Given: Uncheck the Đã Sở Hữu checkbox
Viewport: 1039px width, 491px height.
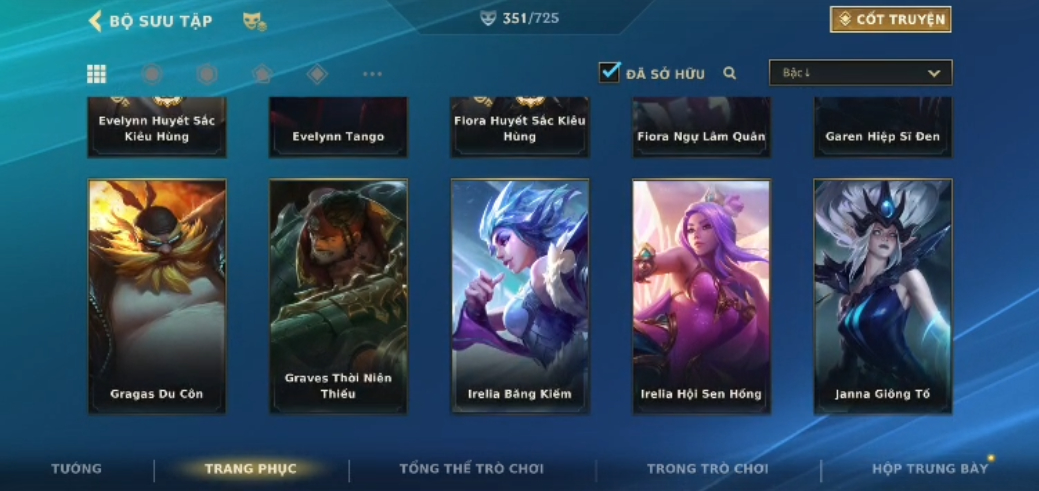Looking at the screenshot, I should point(609,72).
